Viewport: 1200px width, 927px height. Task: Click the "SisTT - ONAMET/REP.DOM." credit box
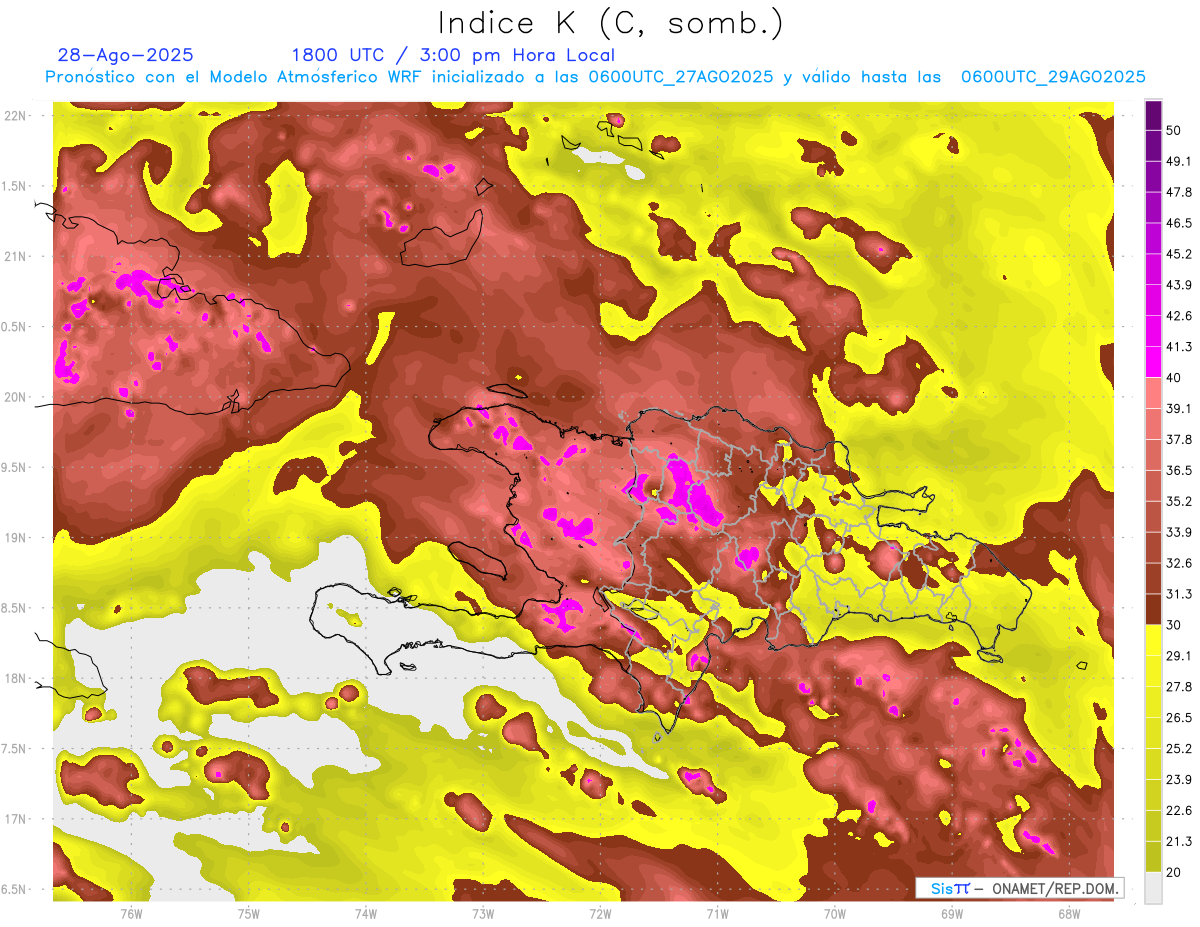[1019, 888]
